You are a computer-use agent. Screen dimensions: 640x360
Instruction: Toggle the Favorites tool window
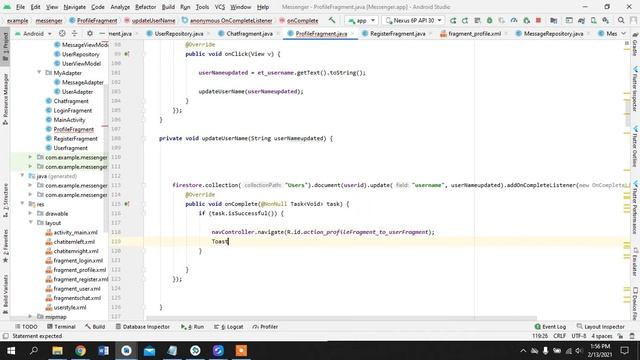point(5,245)
